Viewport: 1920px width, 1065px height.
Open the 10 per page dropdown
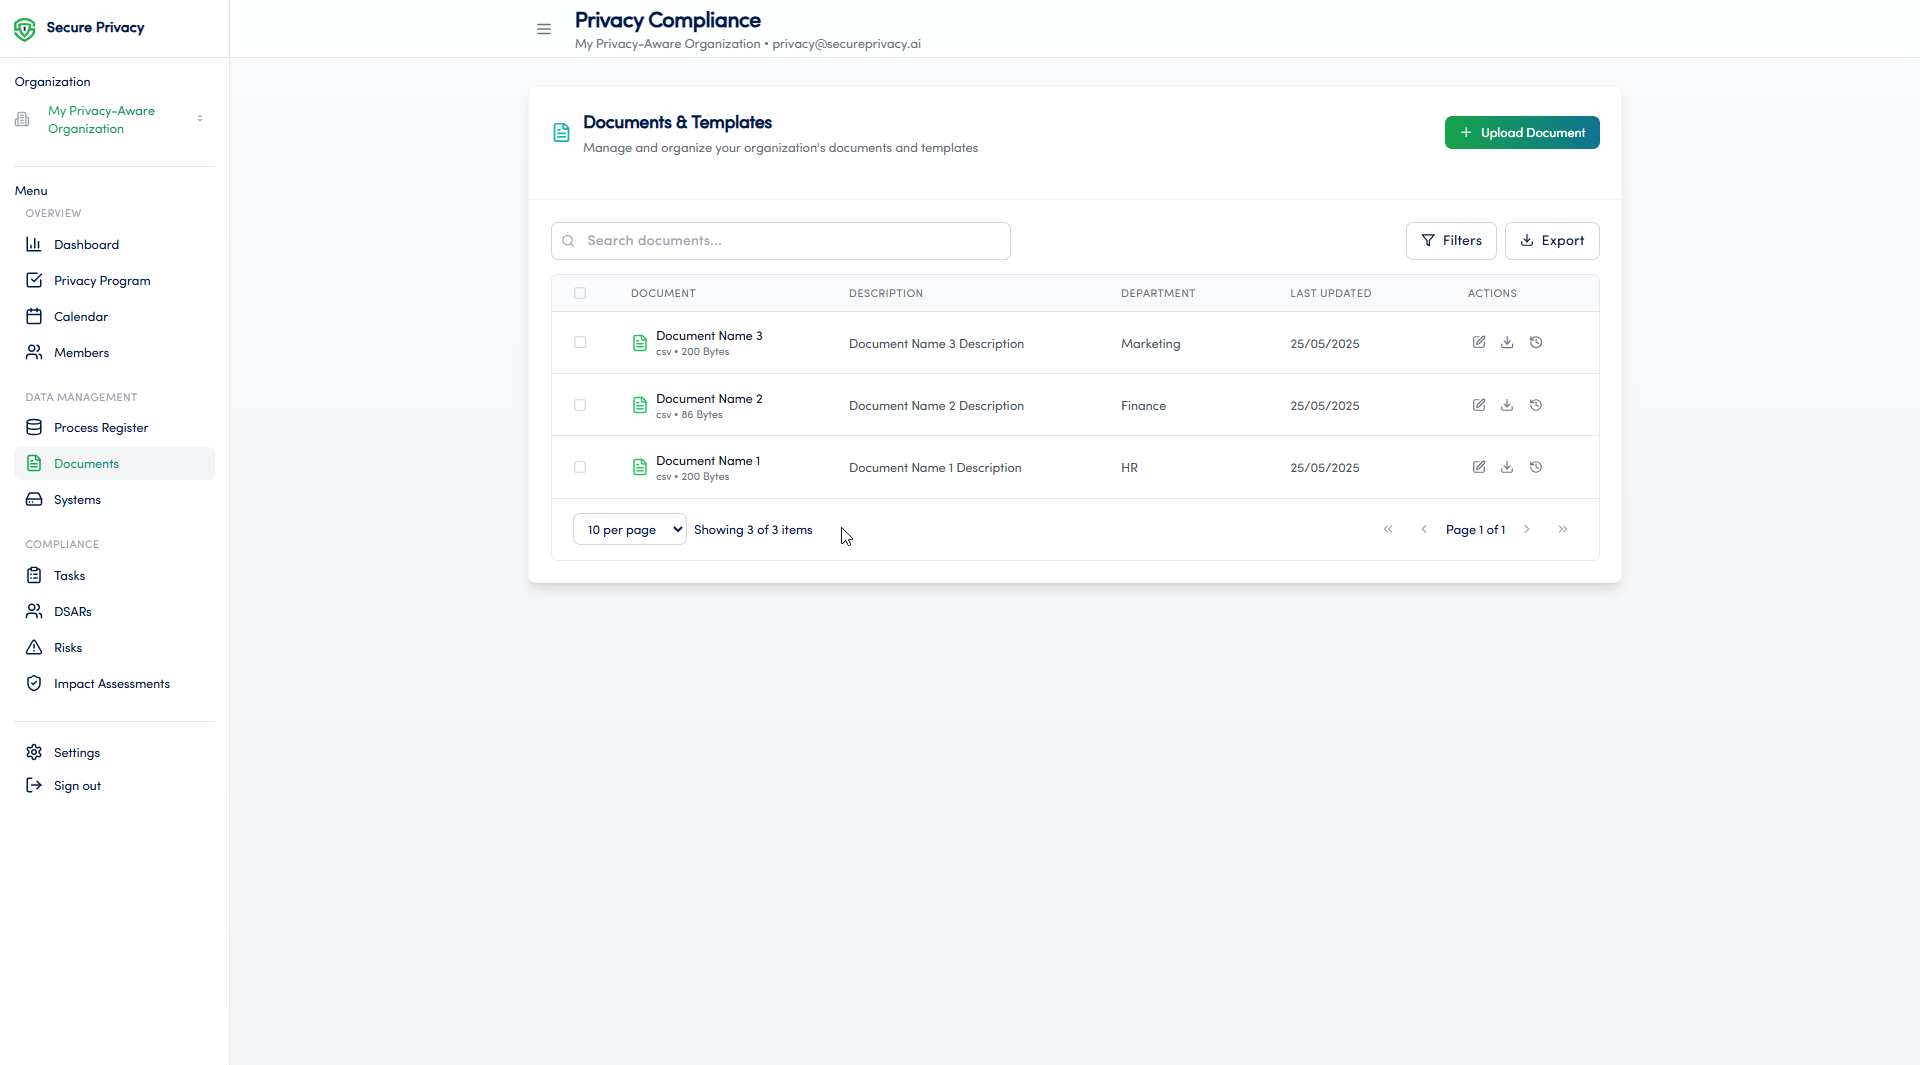(629, 529)
